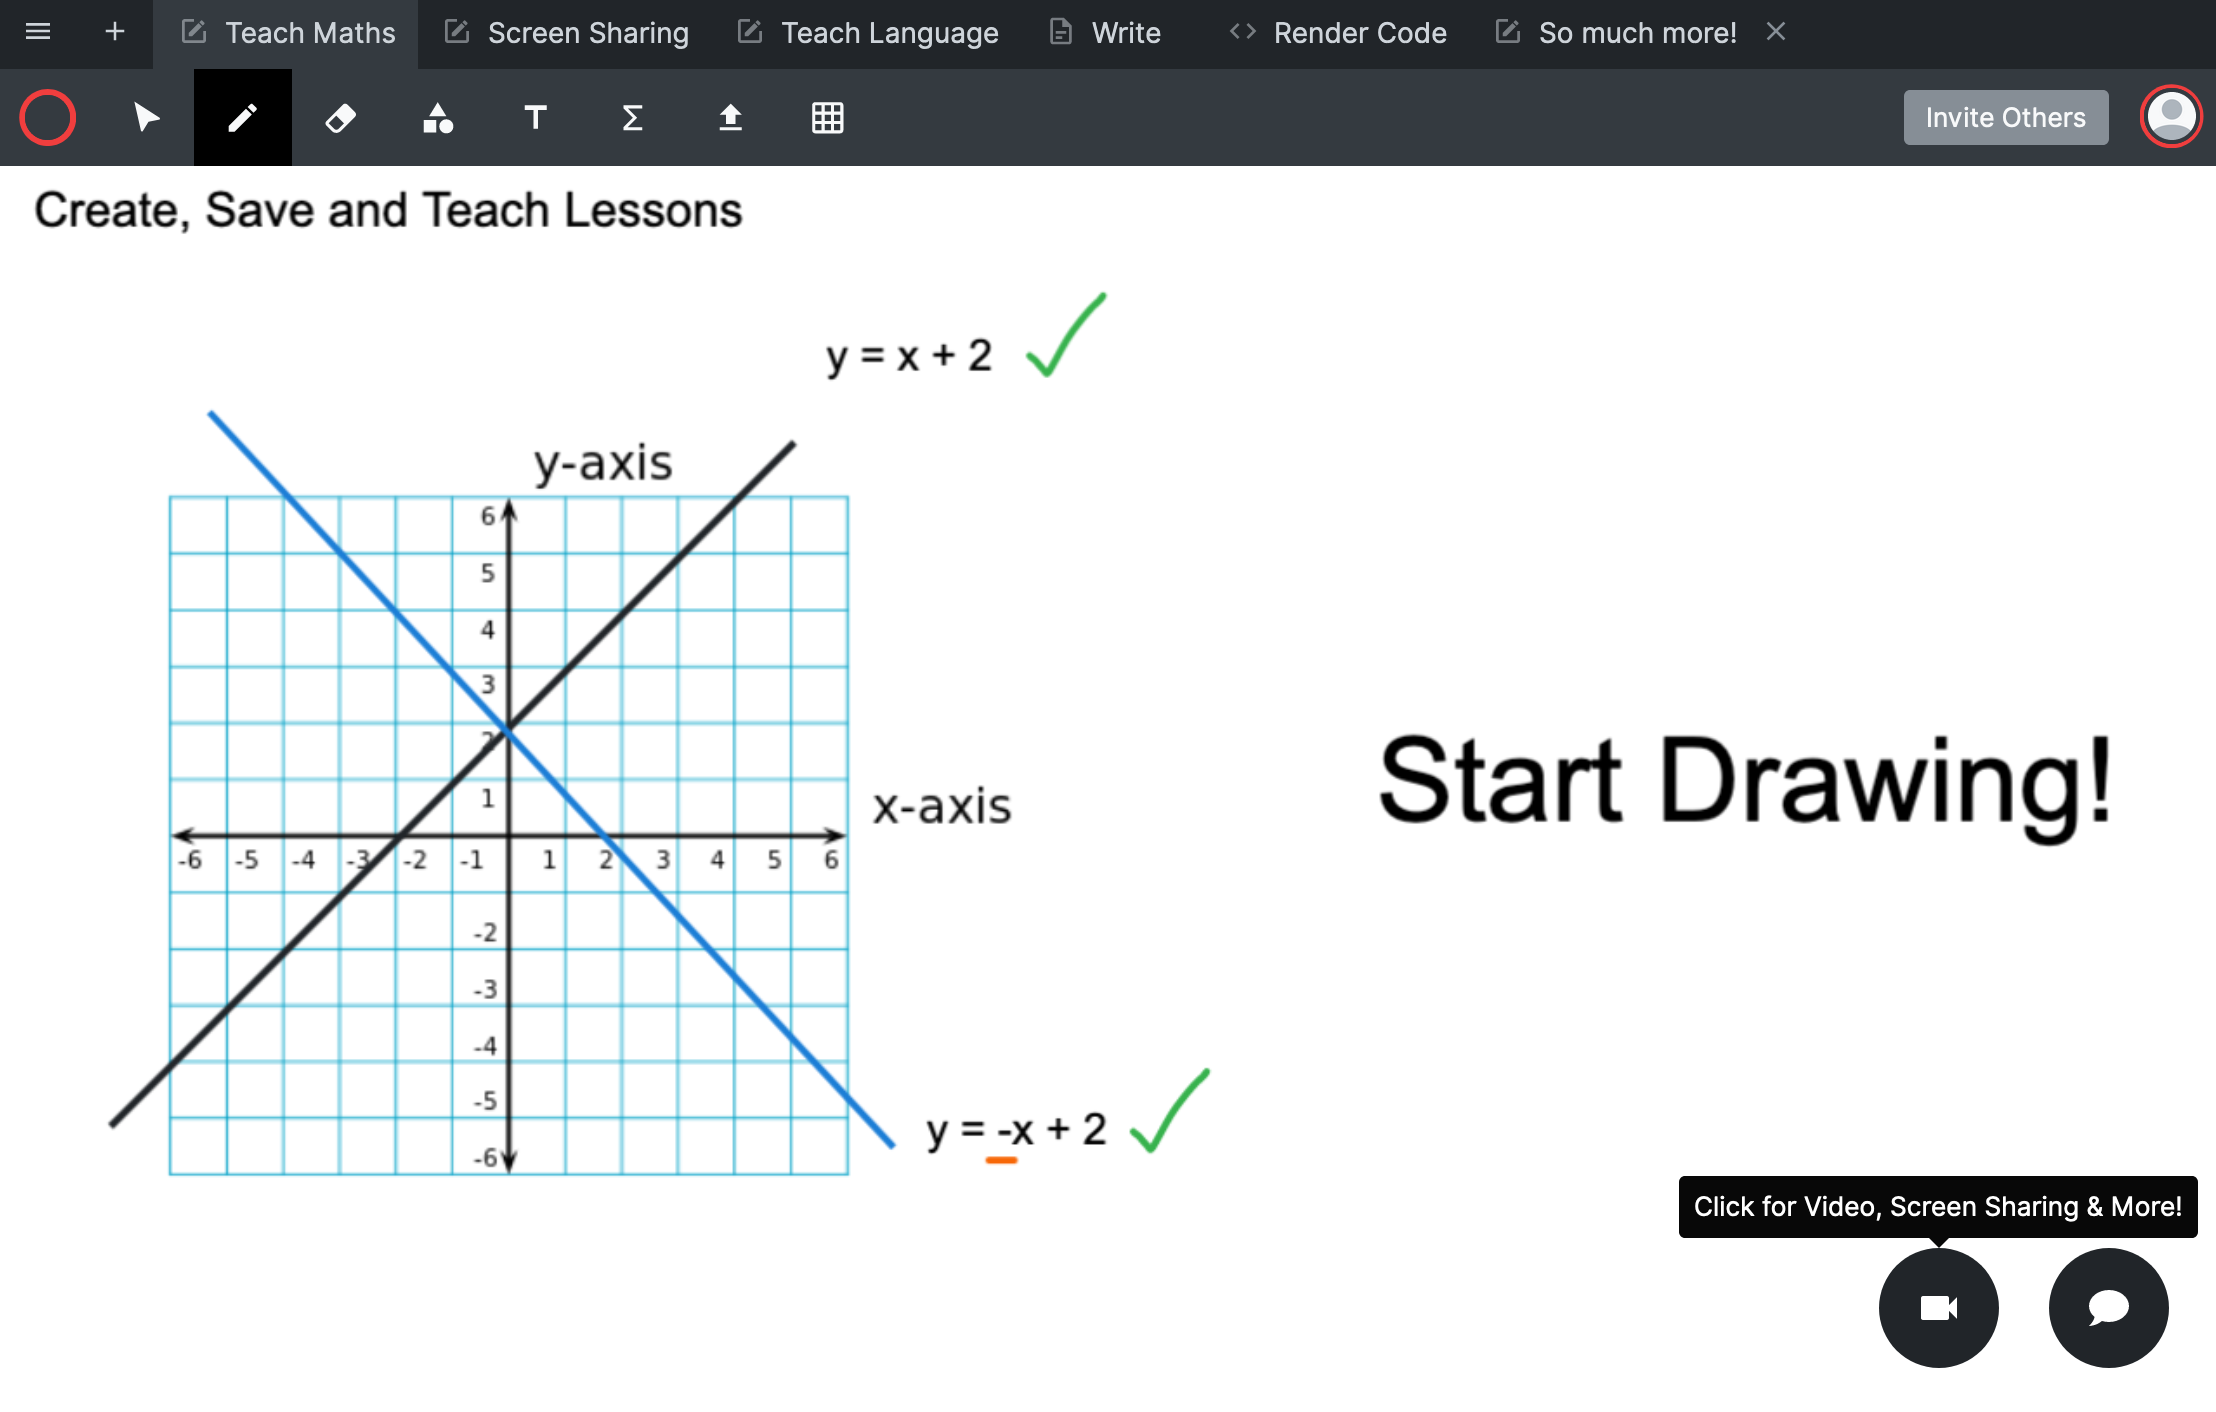Switch to the Screen Sharing tab
Screen dimensions: 2216x1412
[x=565, y=33]
